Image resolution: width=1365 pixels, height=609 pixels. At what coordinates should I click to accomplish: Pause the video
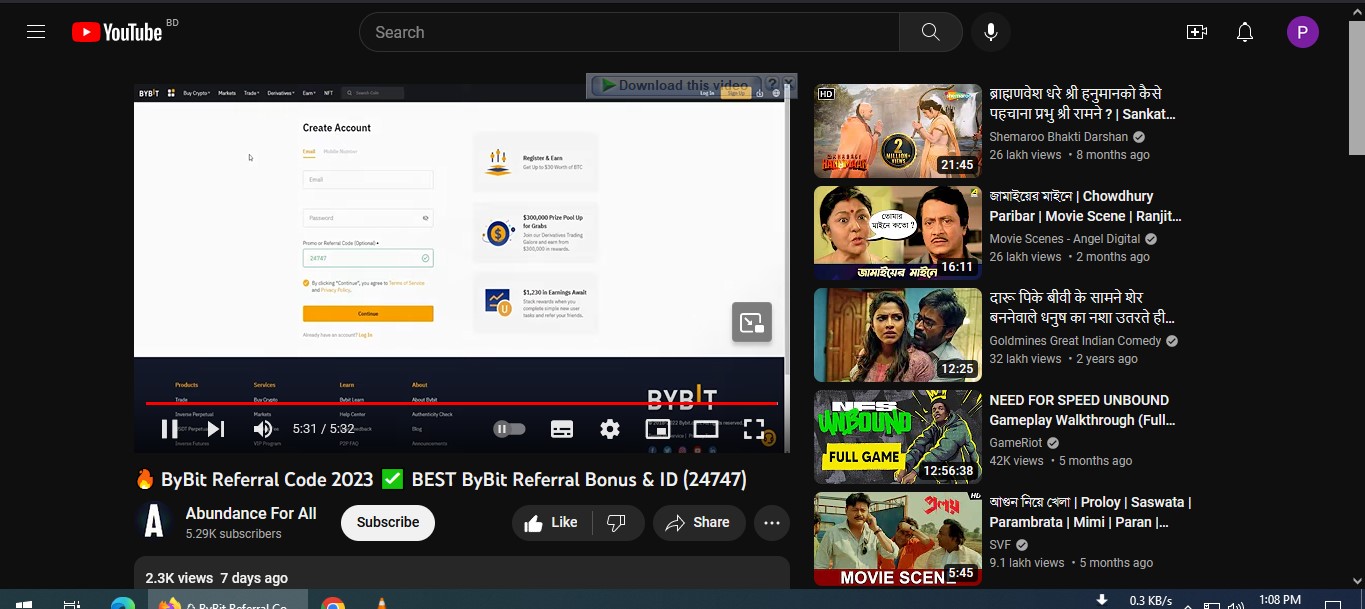point(170,429)
